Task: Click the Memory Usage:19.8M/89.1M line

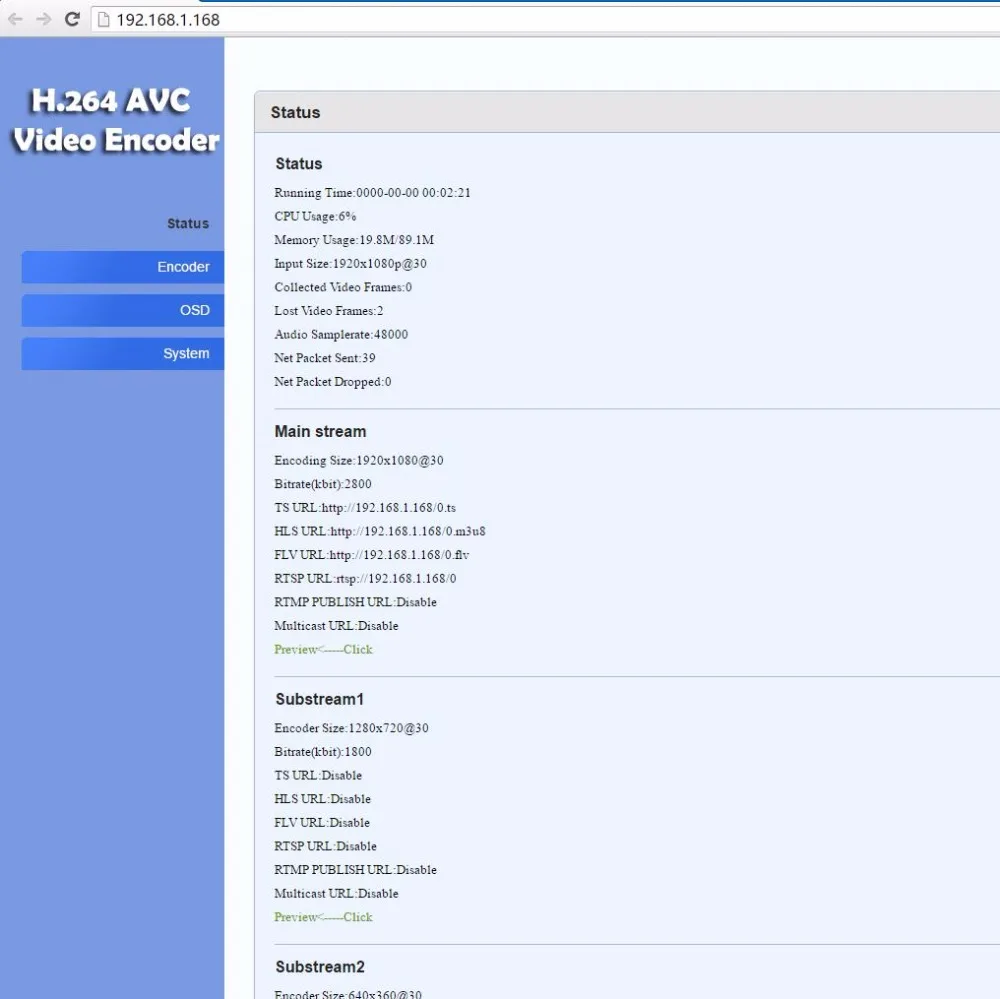Action: pyautogui.click(x=354, y=240)
